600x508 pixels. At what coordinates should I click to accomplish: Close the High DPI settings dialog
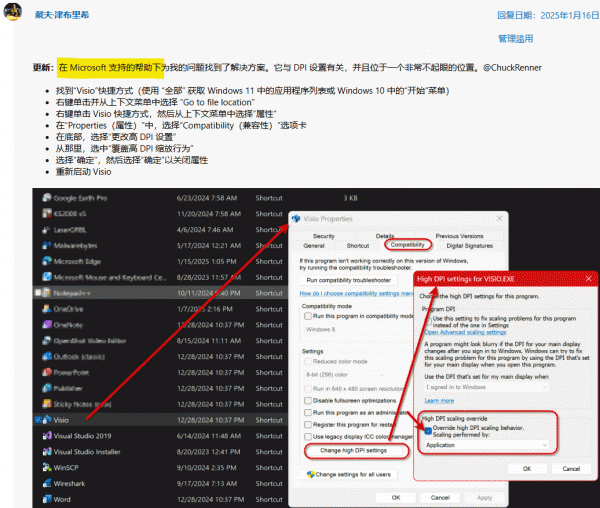589,279
